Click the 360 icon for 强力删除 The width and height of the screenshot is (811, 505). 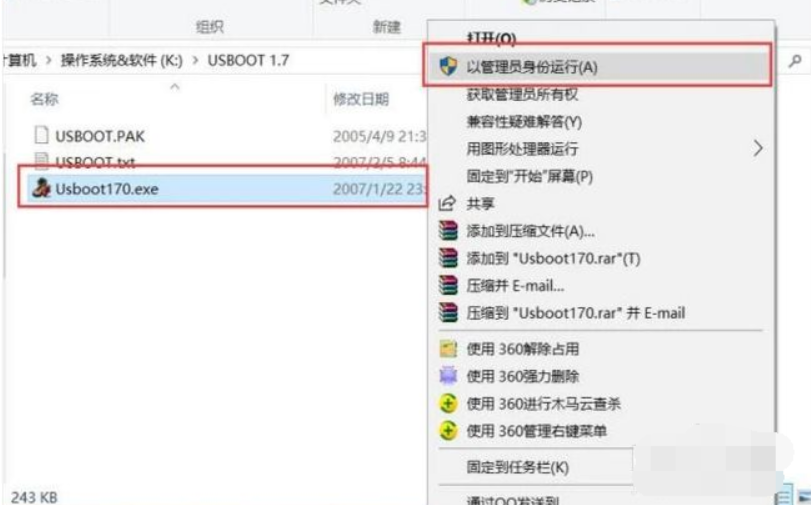448,376
